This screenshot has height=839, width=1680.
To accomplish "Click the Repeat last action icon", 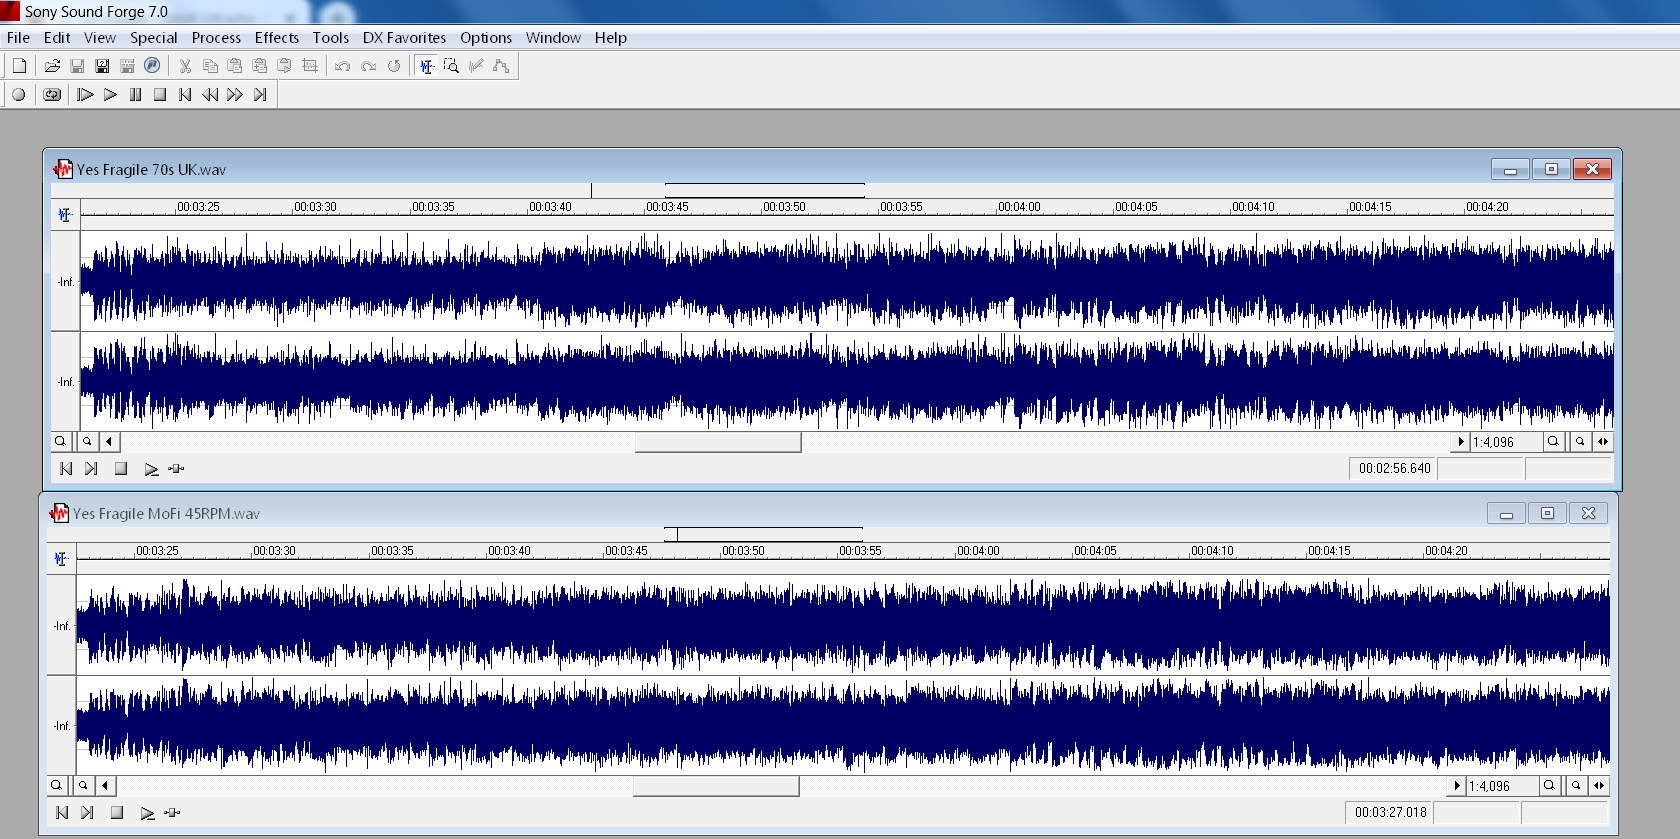I will coord(394,66).
